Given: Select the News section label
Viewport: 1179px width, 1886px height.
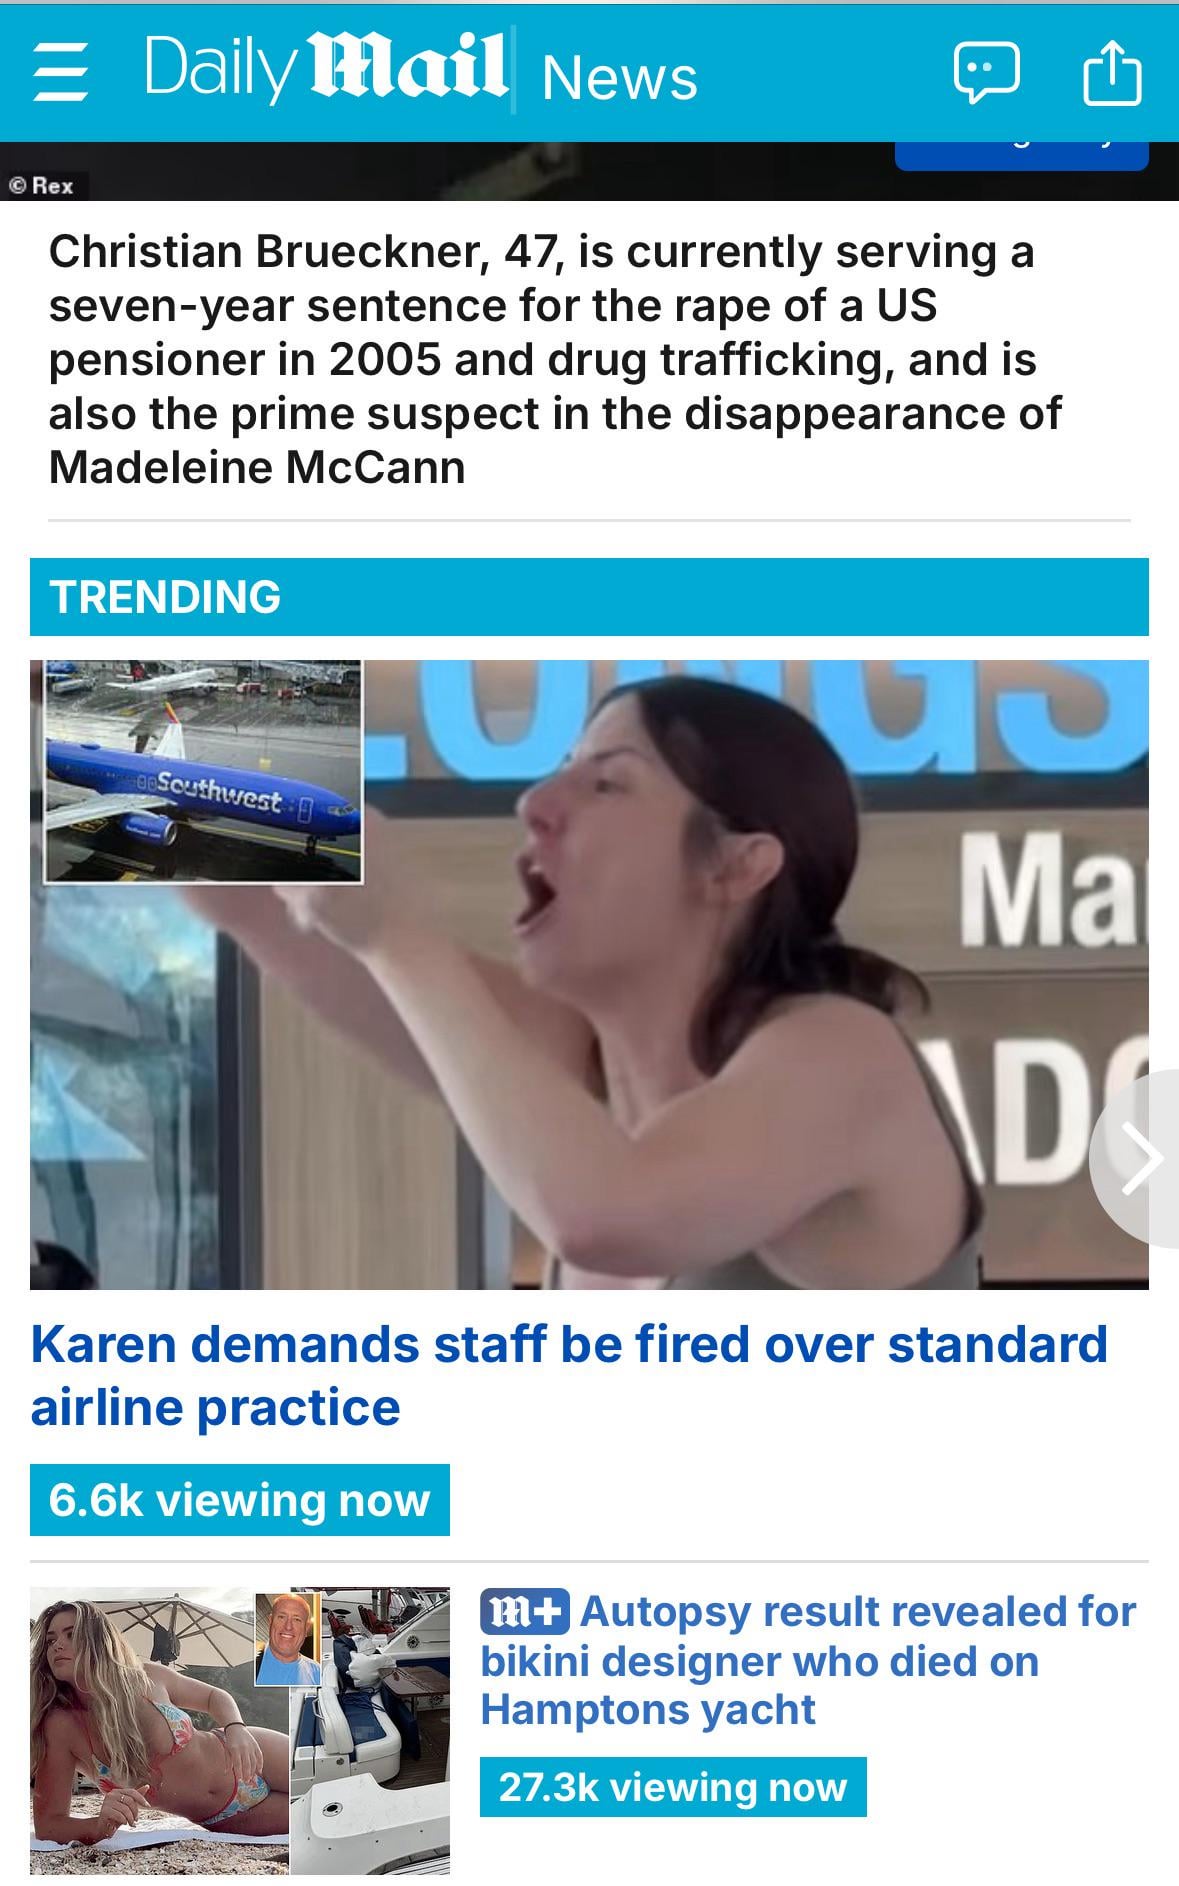Looking at the screenshot, I should click(x=619, y=77).
